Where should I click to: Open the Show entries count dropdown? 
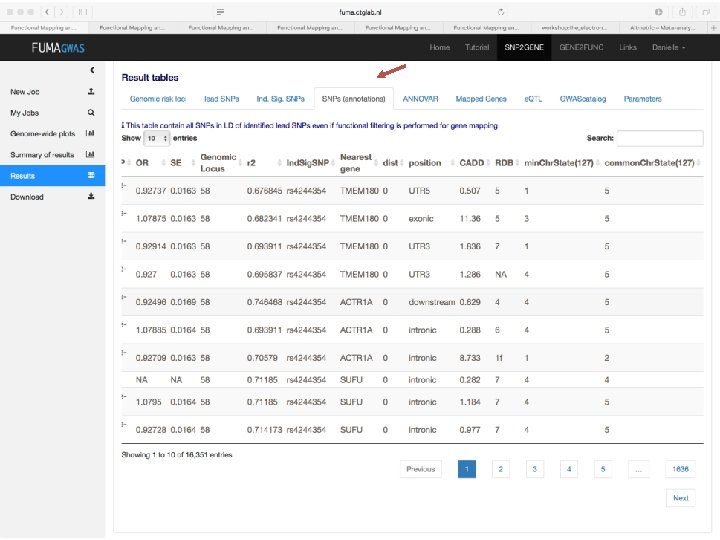pyautogui.click(x=157, y=138)
